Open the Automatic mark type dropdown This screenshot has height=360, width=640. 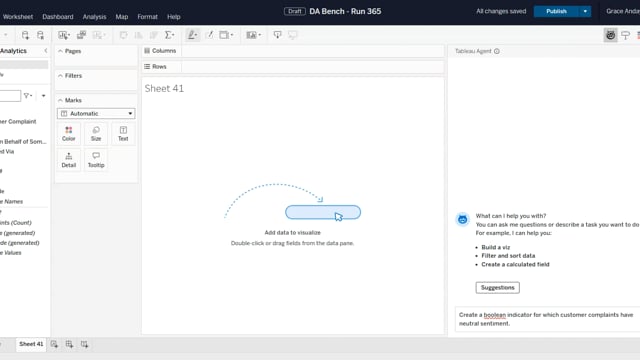coord(96,113)
